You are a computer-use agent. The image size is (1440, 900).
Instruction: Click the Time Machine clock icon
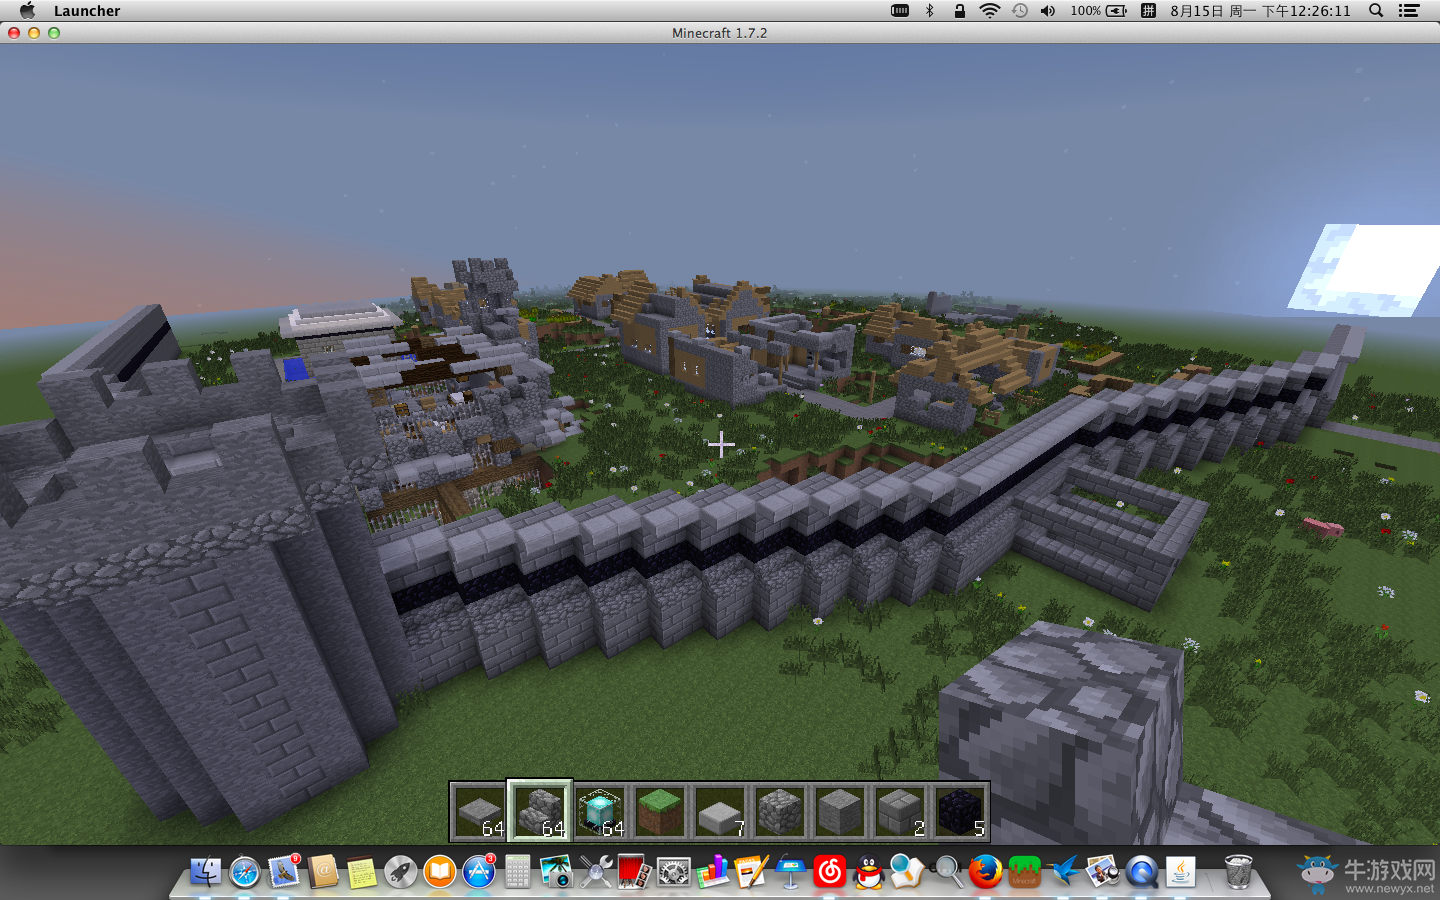coord(1019,10)
